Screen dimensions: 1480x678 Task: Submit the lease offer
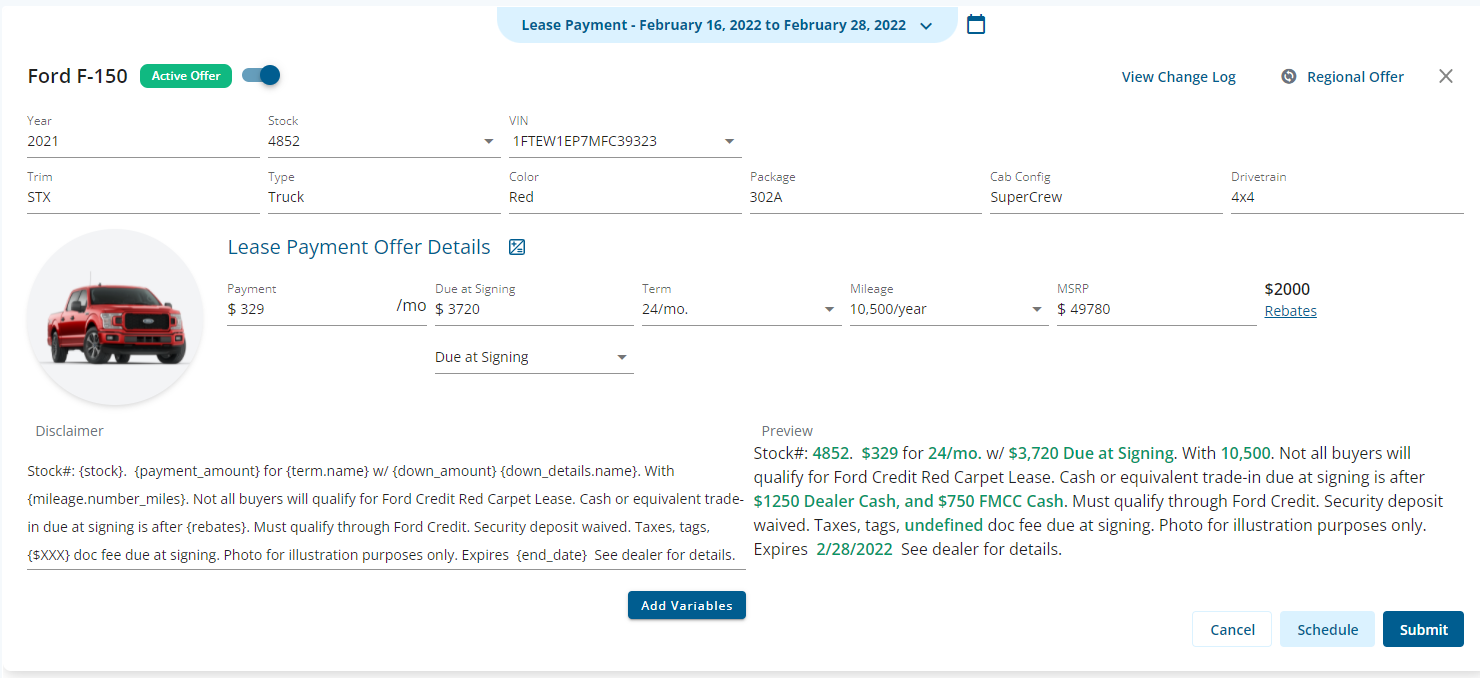pyautogui.click(x=1423, y=630)
